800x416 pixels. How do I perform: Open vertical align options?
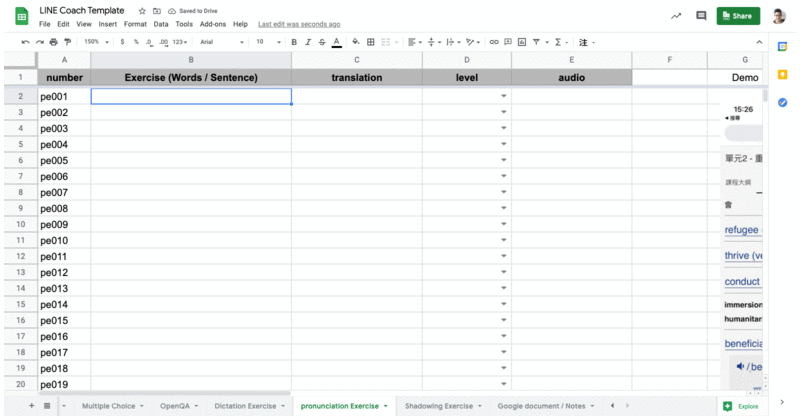pos(434,42)
